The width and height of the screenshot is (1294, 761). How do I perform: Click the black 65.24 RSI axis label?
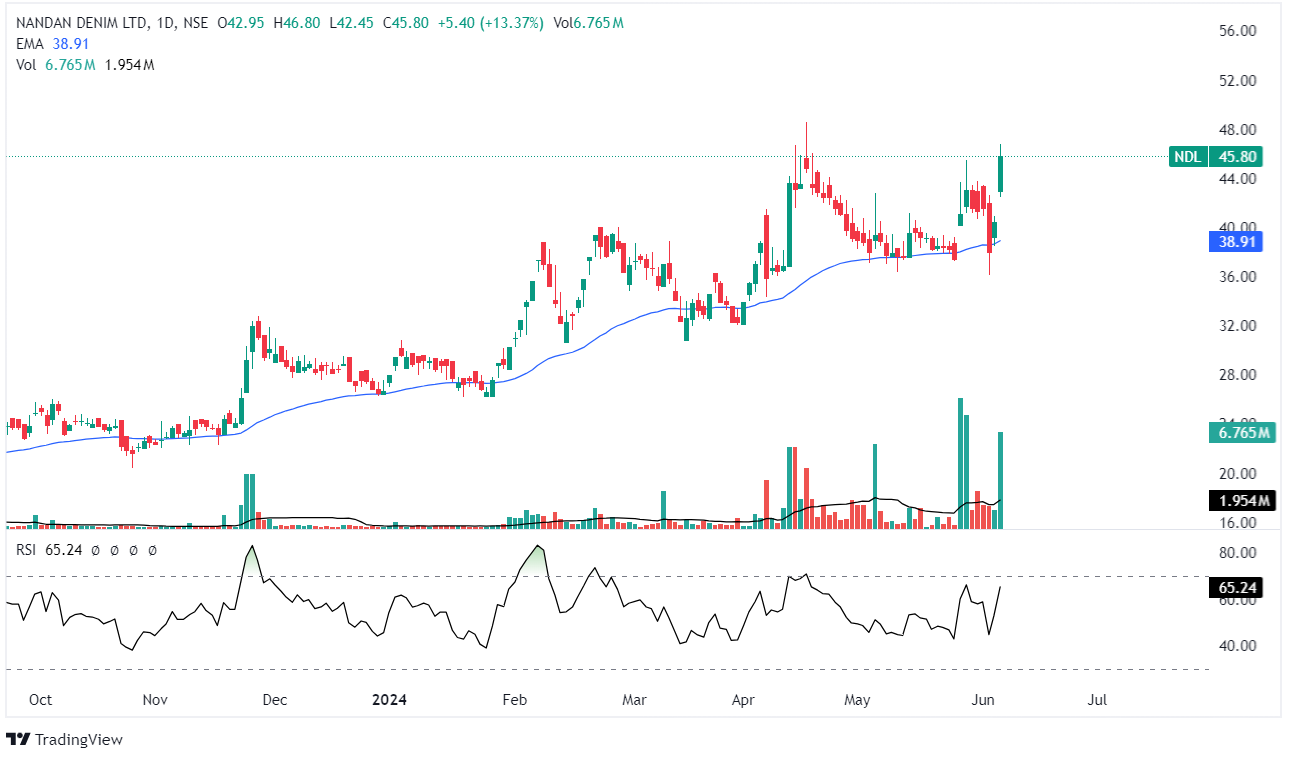(1235, 588)
